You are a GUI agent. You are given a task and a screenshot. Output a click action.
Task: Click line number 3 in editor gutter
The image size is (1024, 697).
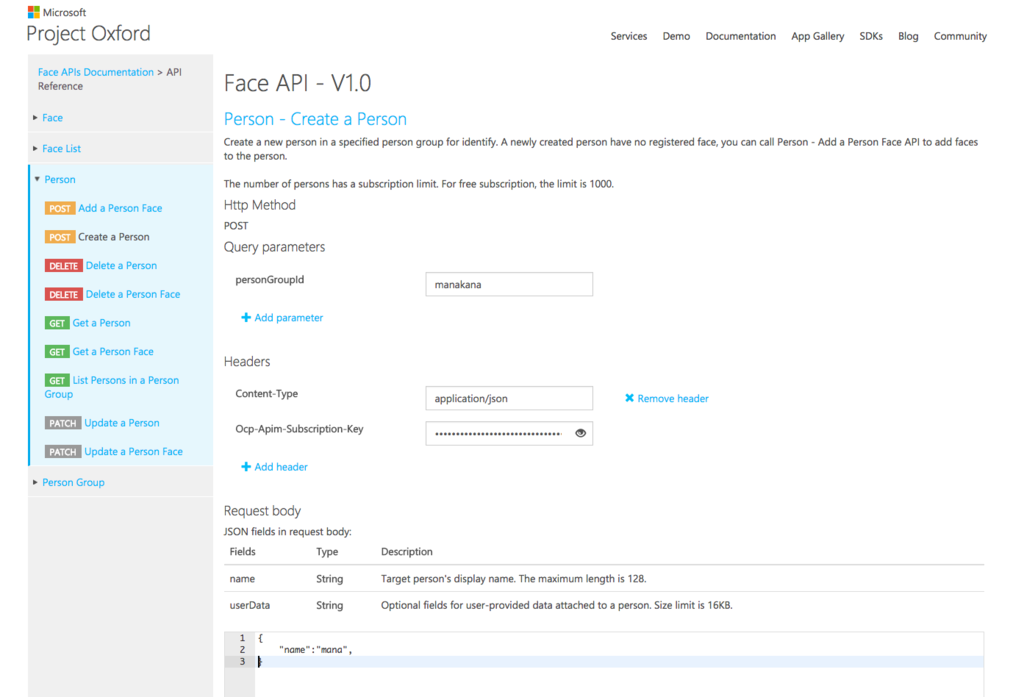242,662
